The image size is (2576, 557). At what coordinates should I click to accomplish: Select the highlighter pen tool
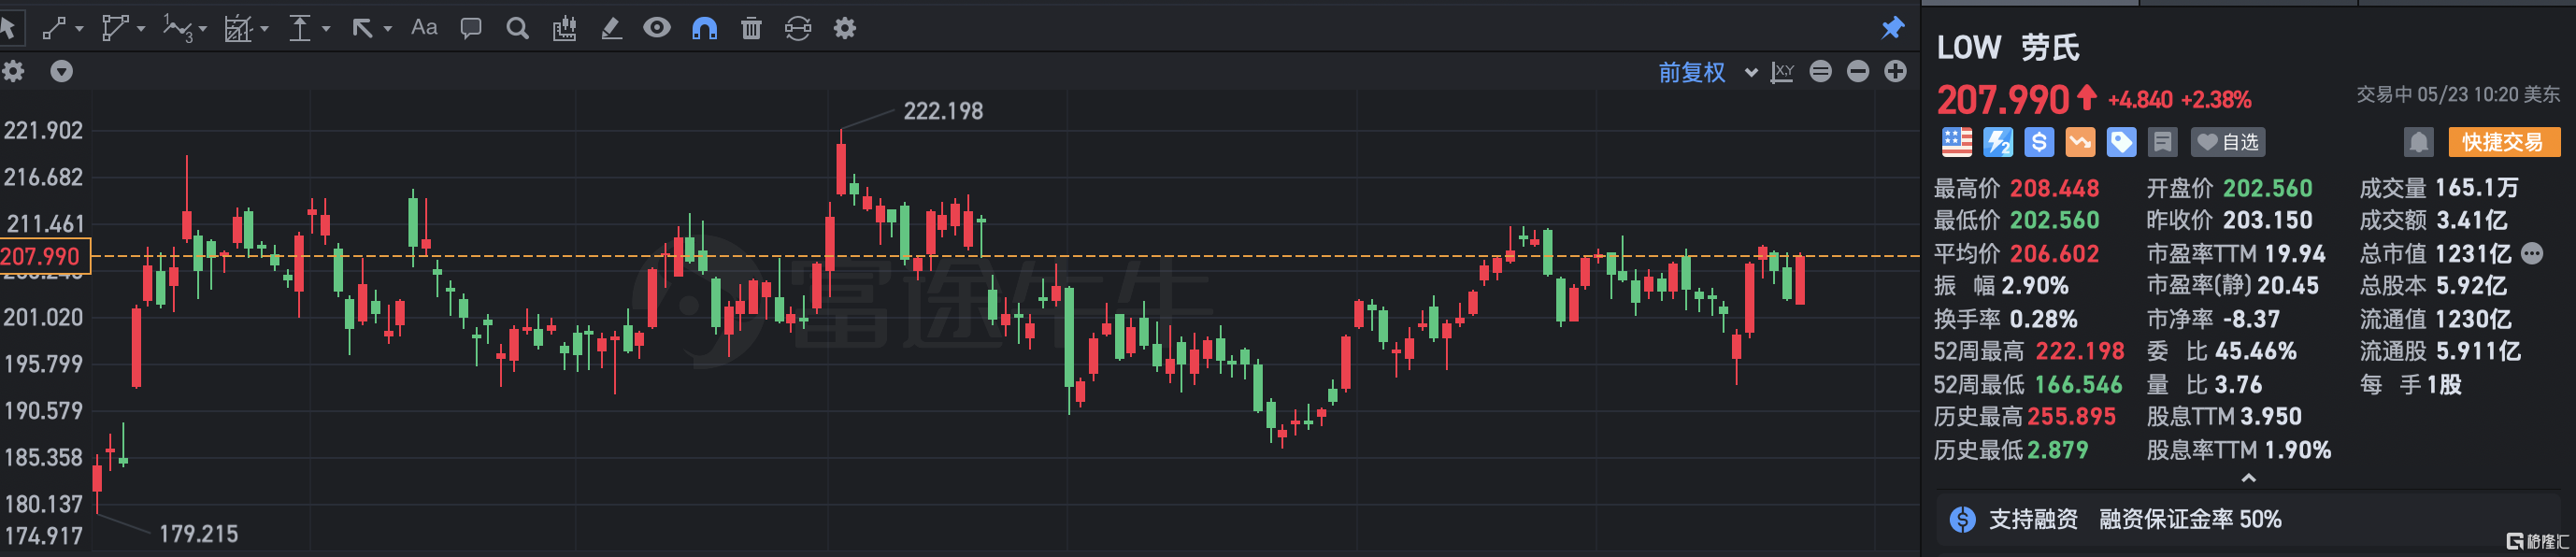pos(611,28)
